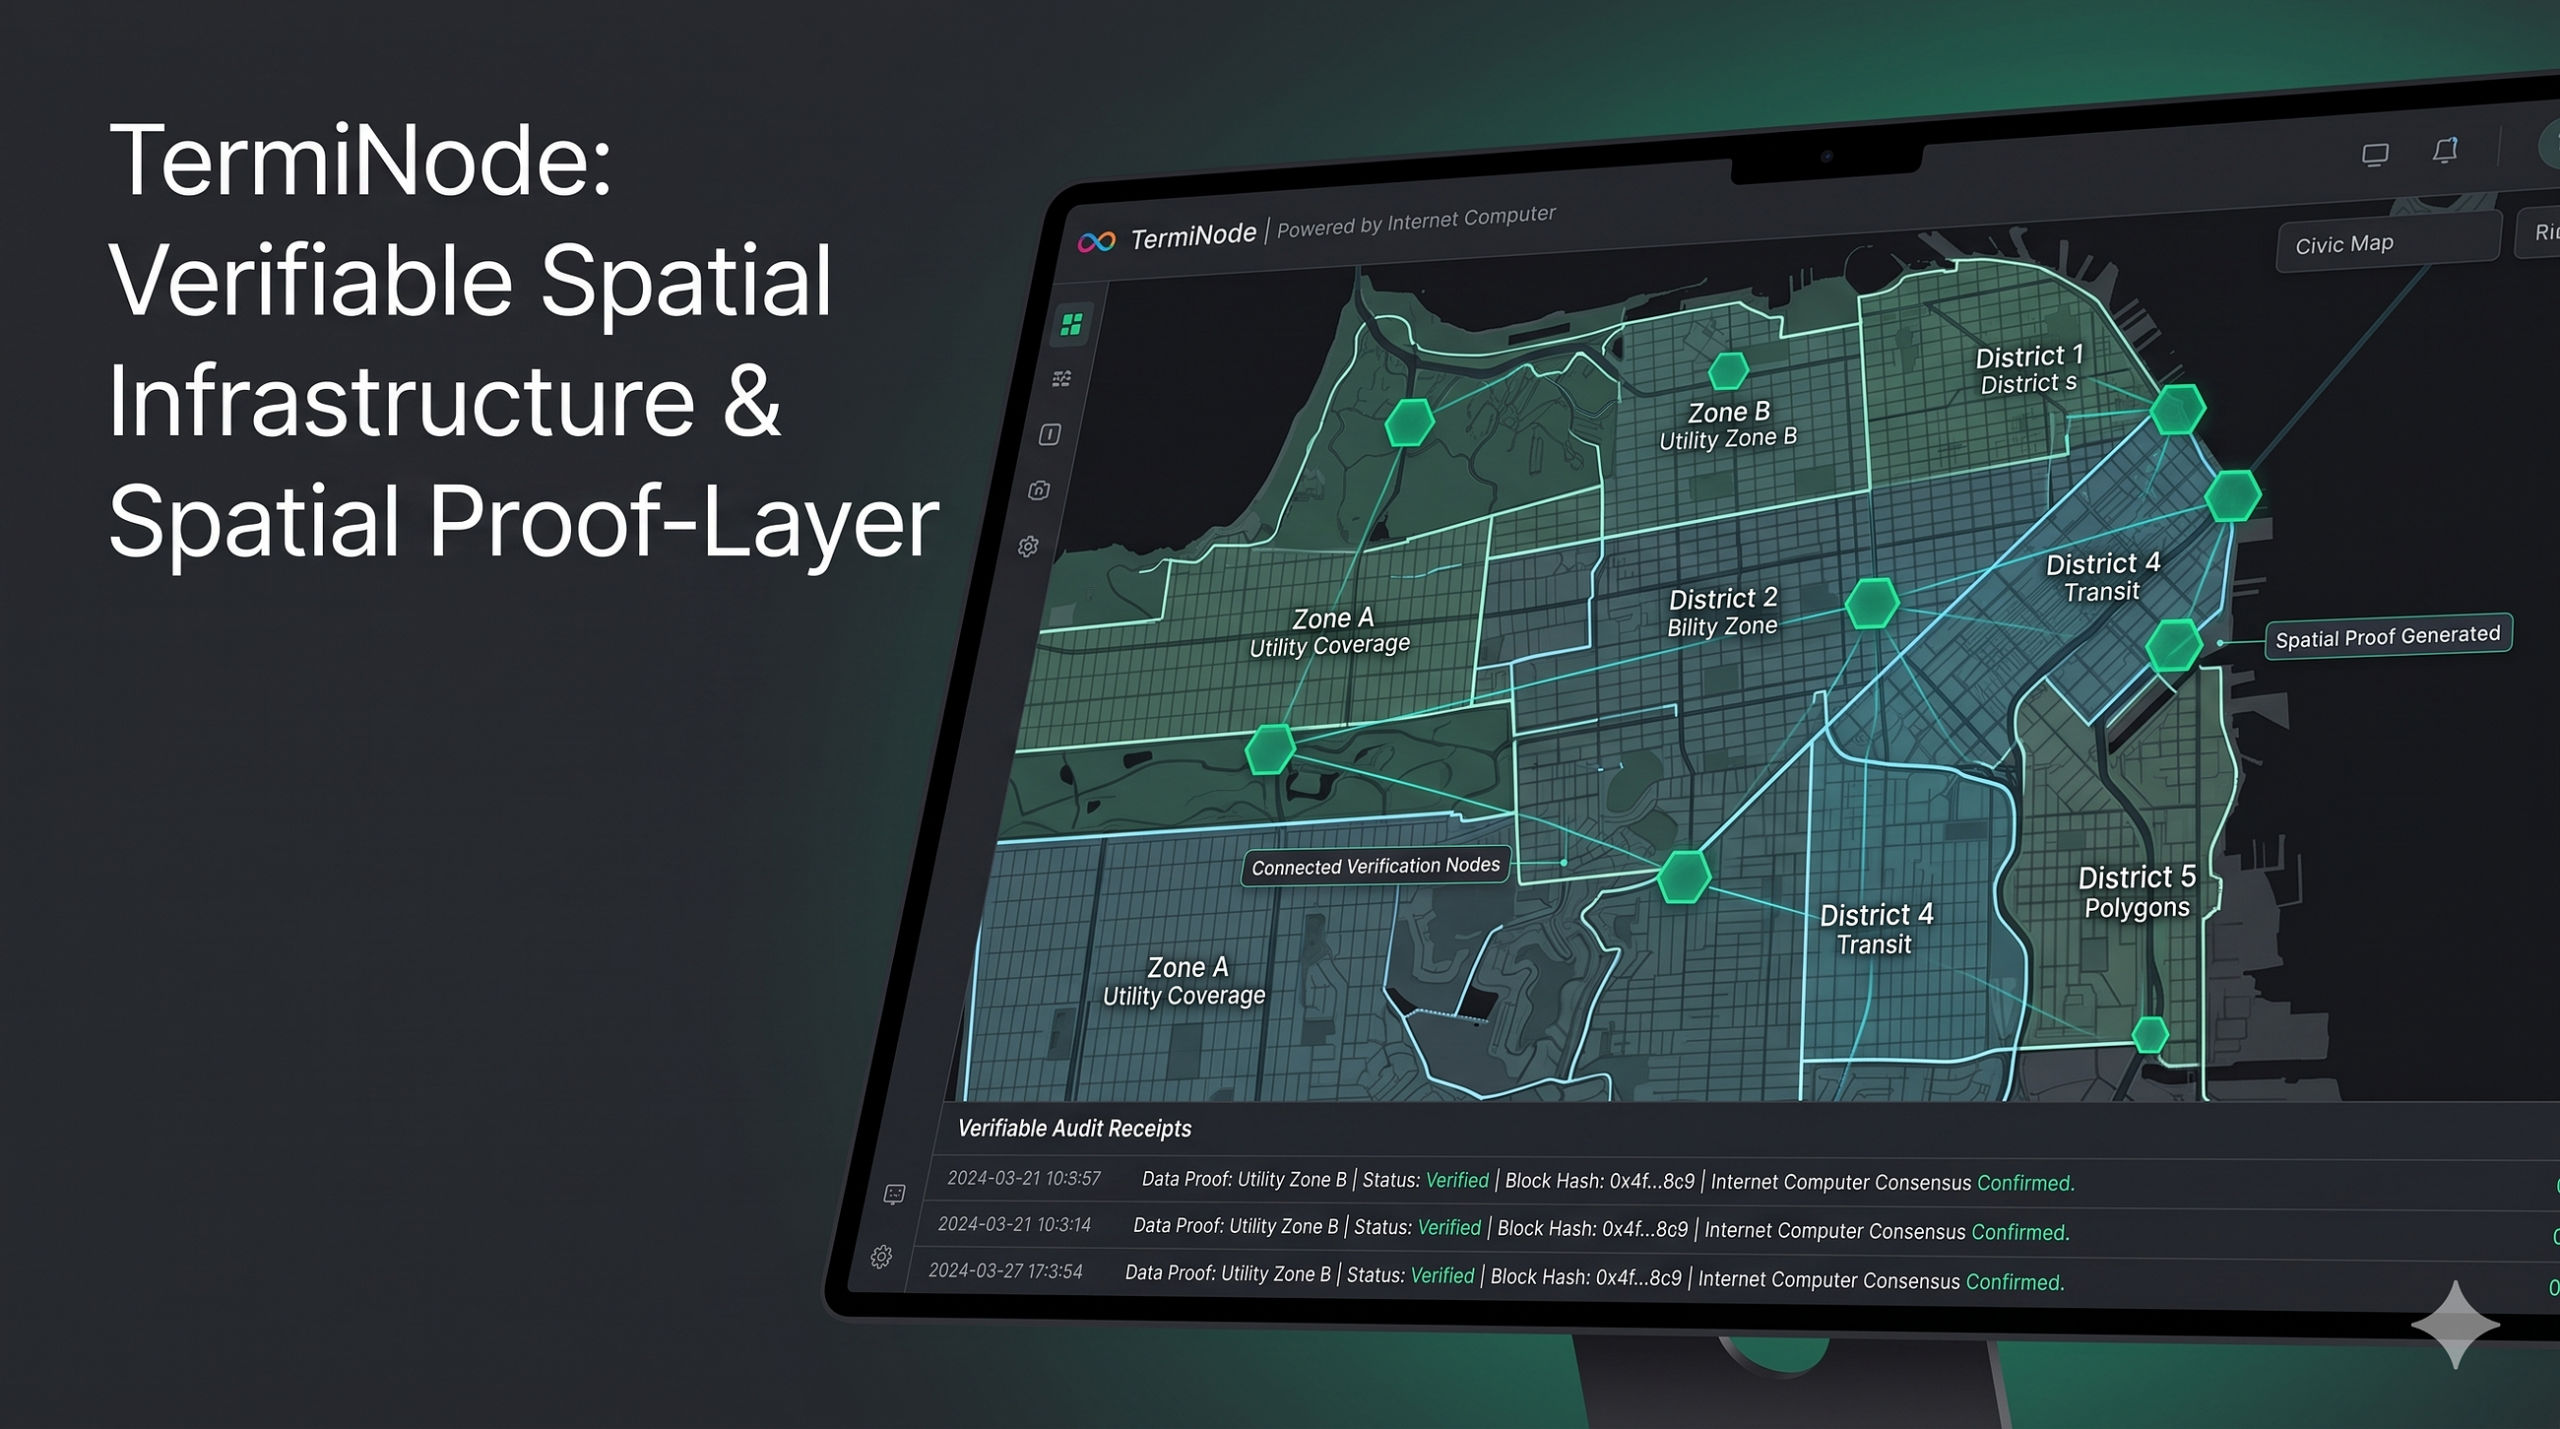Image resolution: width=2560 pixels, height=1429 pixels.
Task: Select lower-left Zone A Utility Coverage label
Action: [1185, 981]
